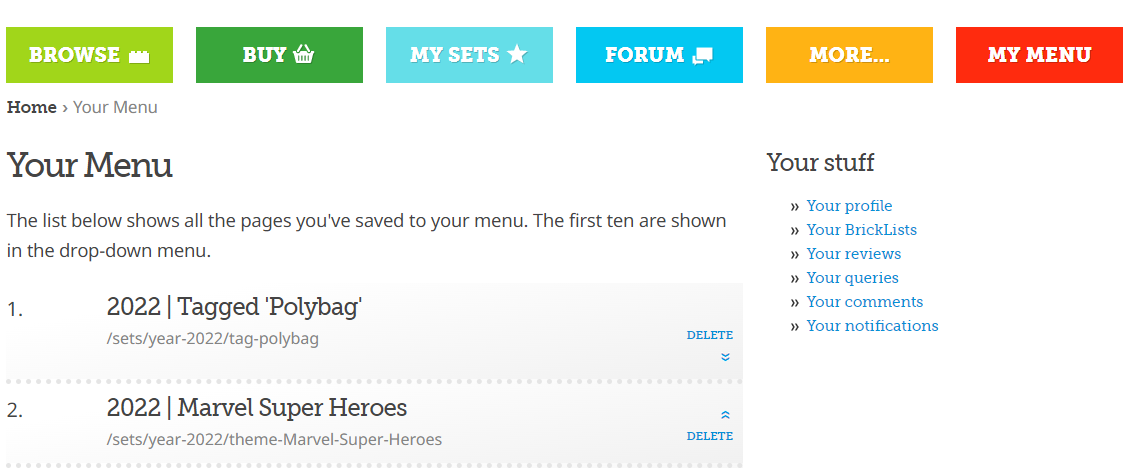Open the Your notifications link
This screenshot has width=1129, height=473.
(872, 326)
